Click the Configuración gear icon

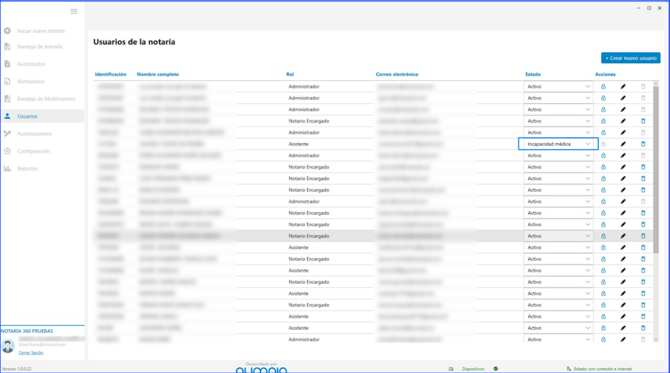(7, 151)
